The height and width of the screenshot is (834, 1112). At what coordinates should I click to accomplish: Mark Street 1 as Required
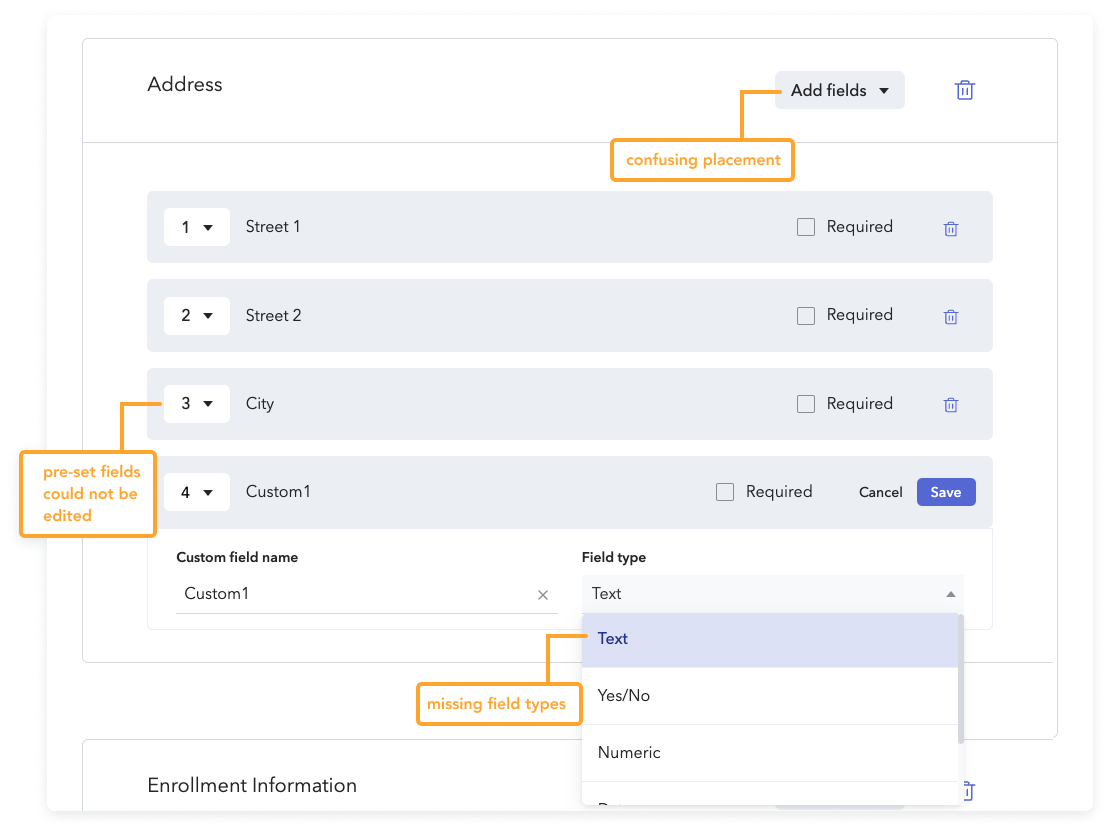(x=806, y=227)
